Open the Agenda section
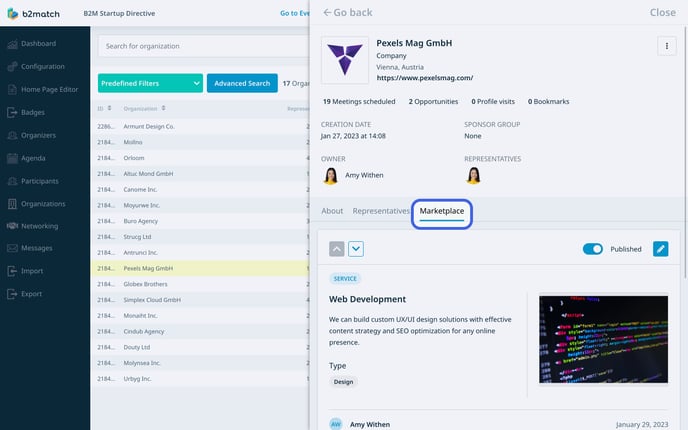This screenshot has width=688, height=430. point(26,158)
